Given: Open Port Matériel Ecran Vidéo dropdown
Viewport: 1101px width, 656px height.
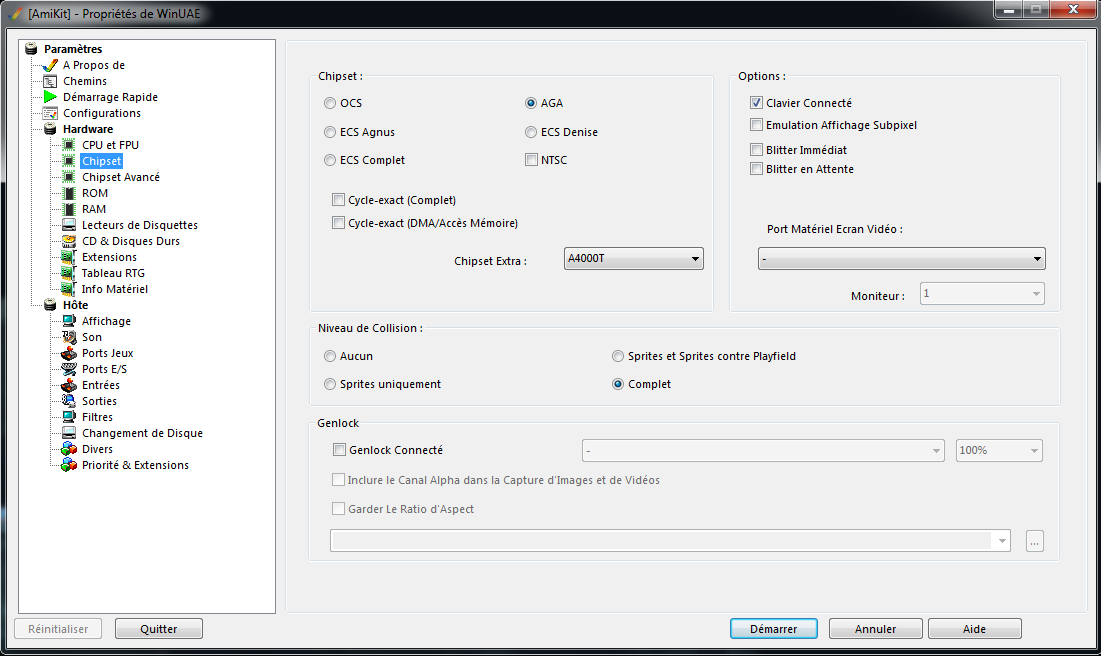Looking at the screenshot, I should click(901, 259).
